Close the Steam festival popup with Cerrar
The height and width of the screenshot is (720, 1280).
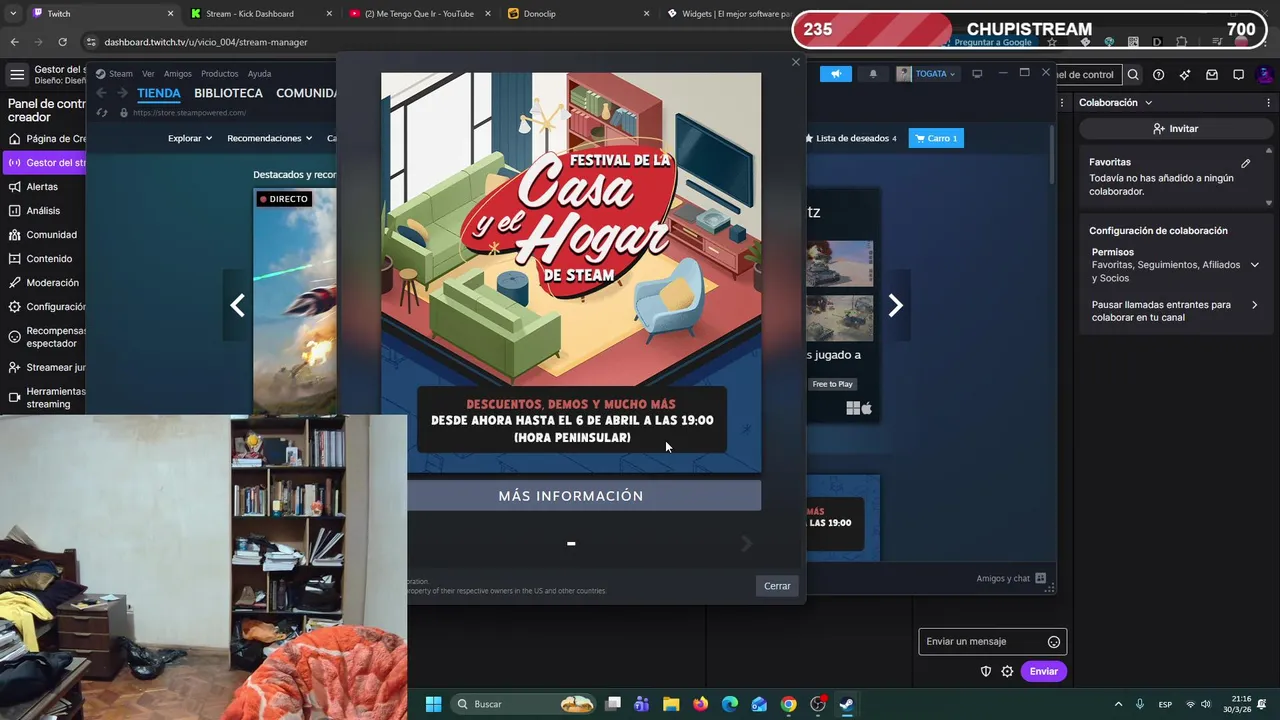coord(777,586)
